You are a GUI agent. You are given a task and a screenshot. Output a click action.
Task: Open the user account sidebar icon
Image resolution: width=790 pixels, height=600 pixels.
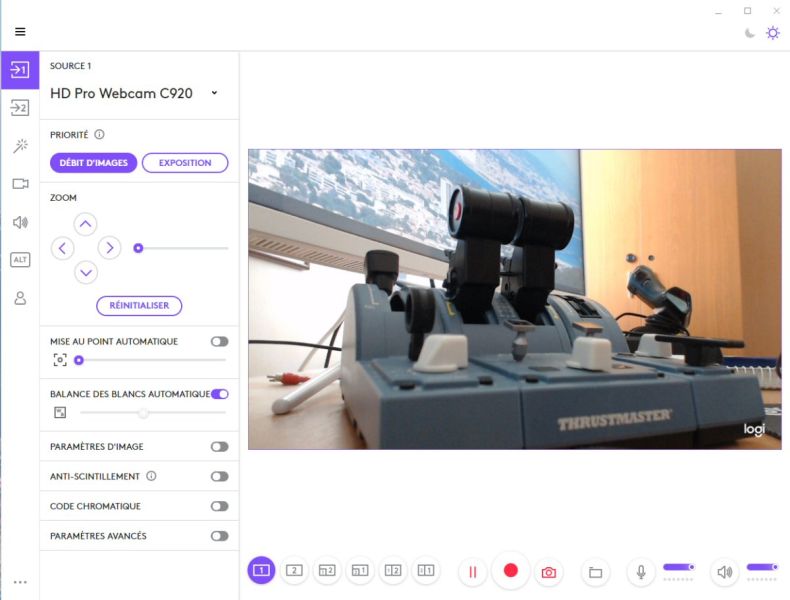point(20,298)
